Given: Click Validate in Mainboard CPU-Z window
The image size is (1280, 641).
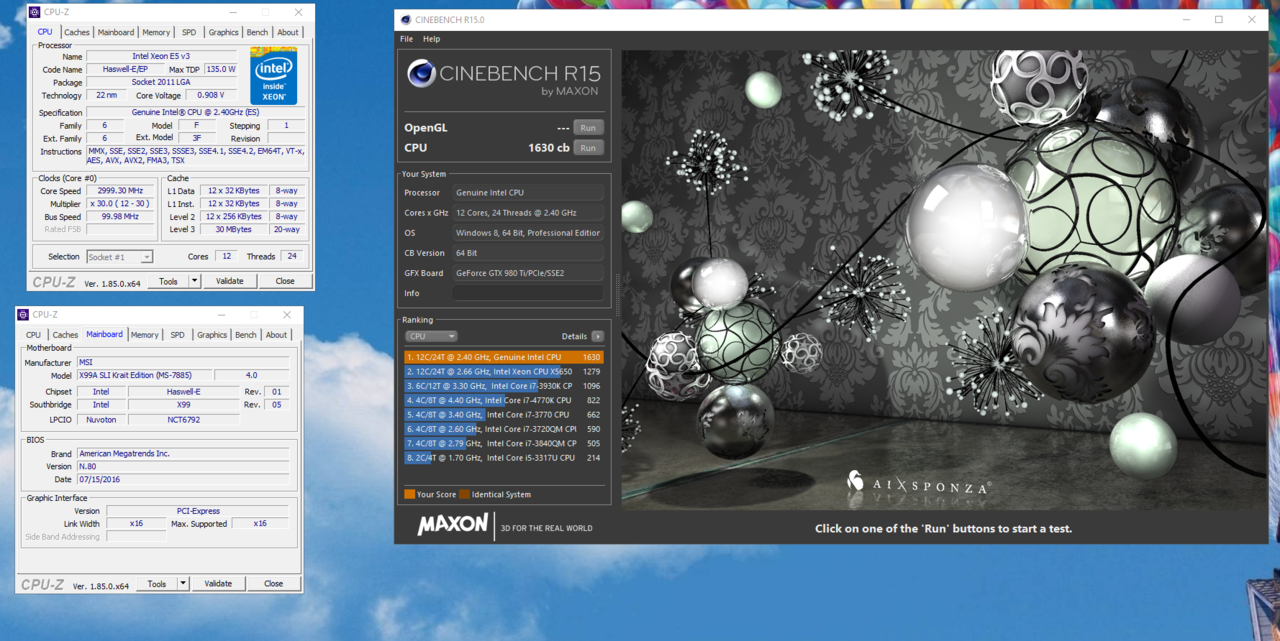Looking at the screenshot, I should (218, 584).
